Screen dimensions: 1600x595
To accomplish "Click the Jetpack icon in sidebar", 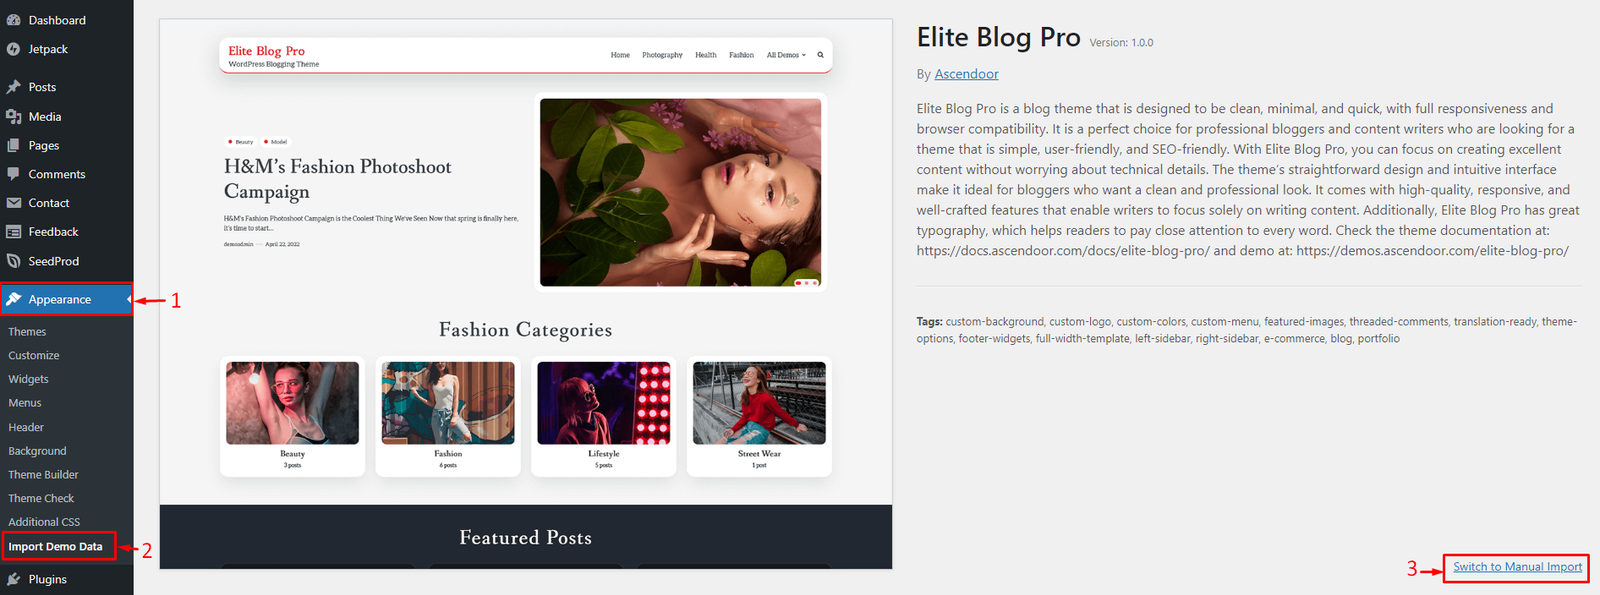I will pyautogui.click(x=13, y=49).
